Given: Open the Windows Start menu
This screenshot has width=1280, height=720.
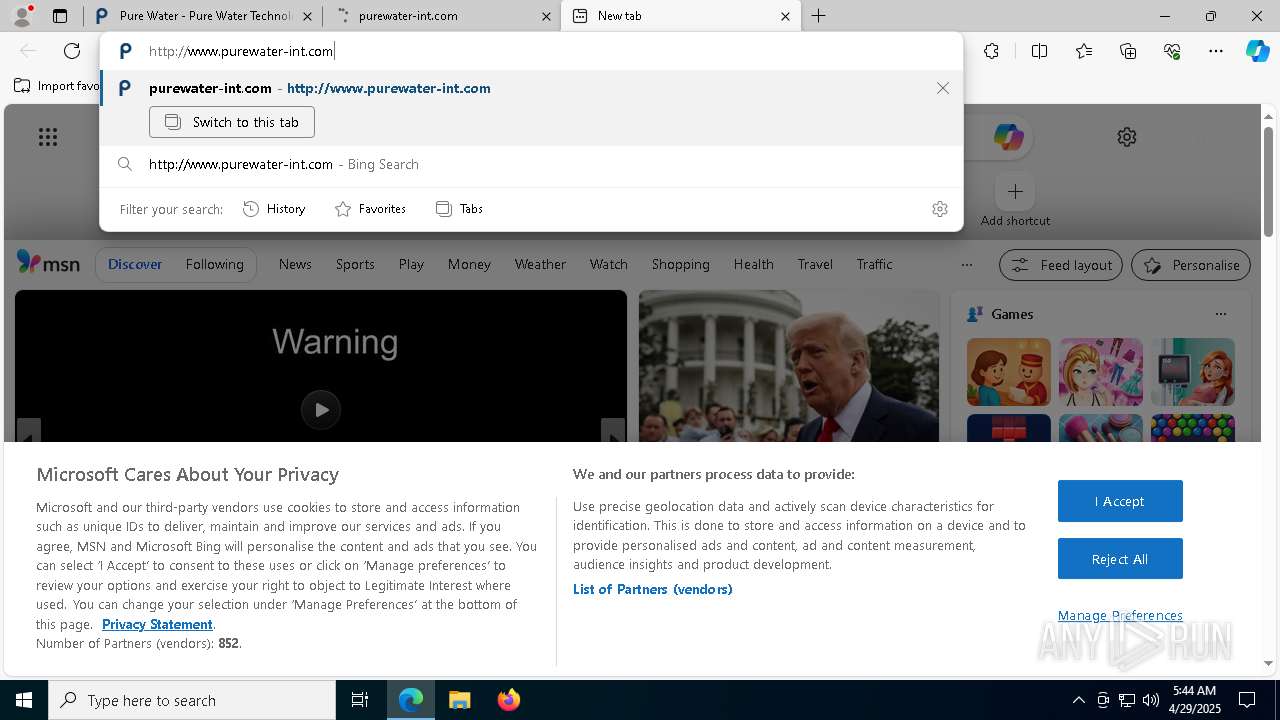Looking at the screenshot, I should pos(24,700).
